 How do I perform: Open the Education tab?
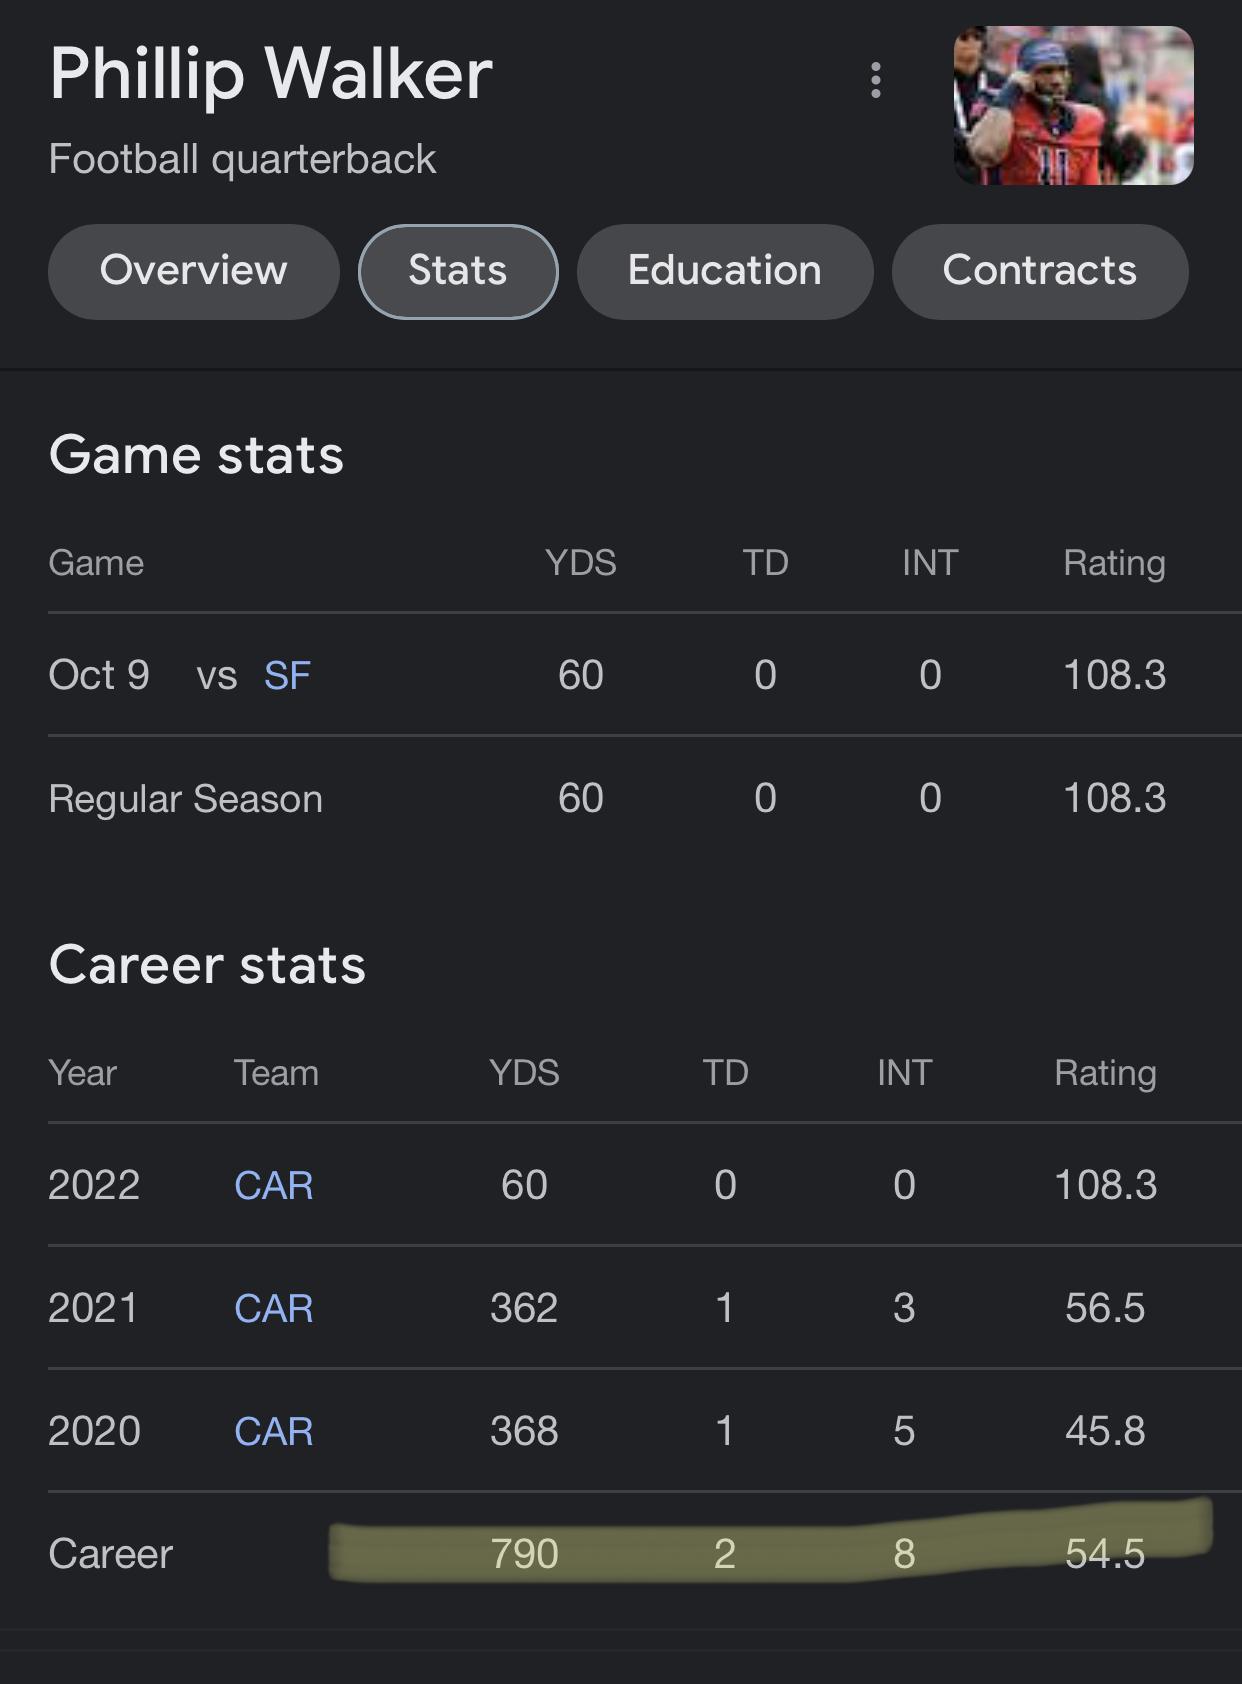click(725, 271)
